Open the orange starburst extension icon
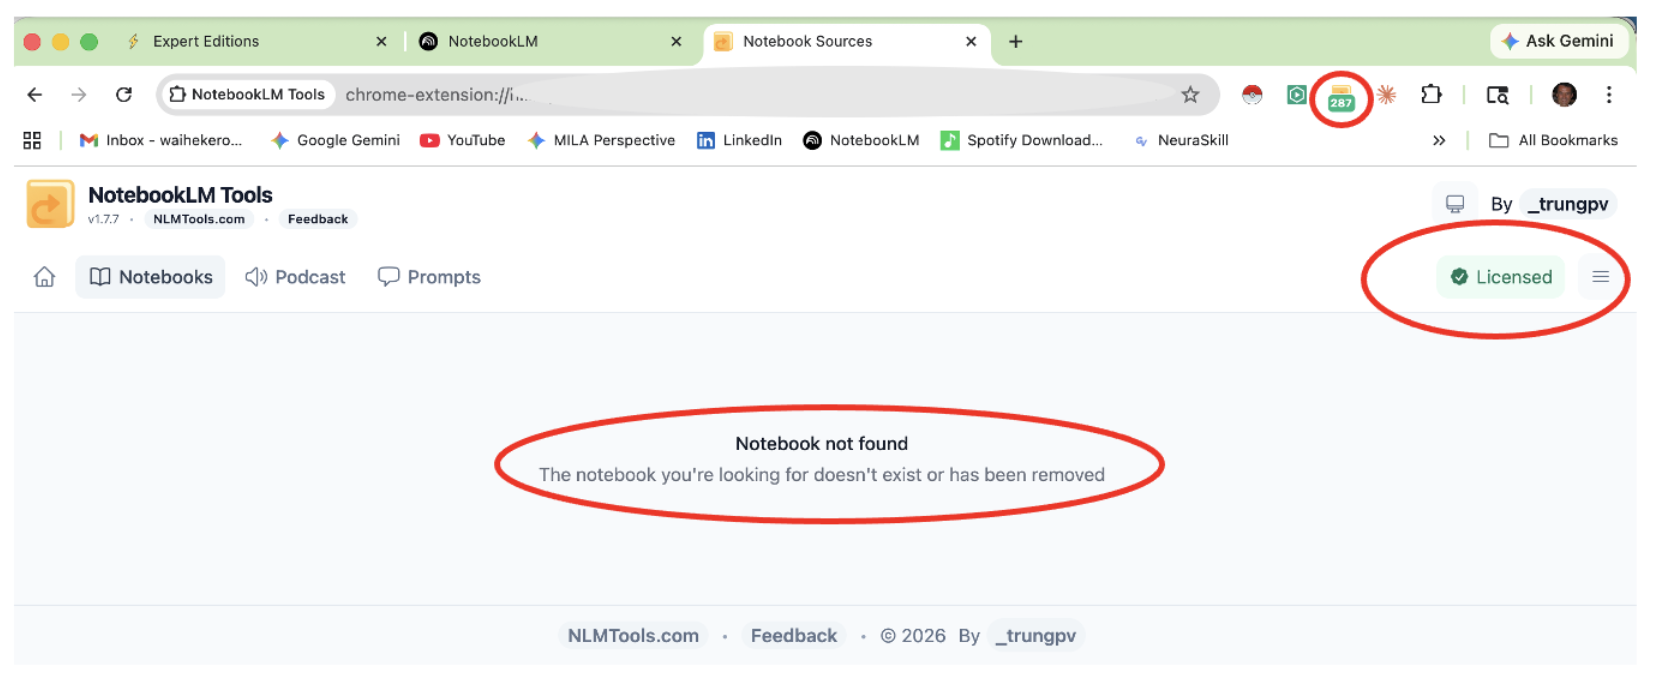Image resolution: width=1654 pixels, height=690 pixels. [1386, 95]
